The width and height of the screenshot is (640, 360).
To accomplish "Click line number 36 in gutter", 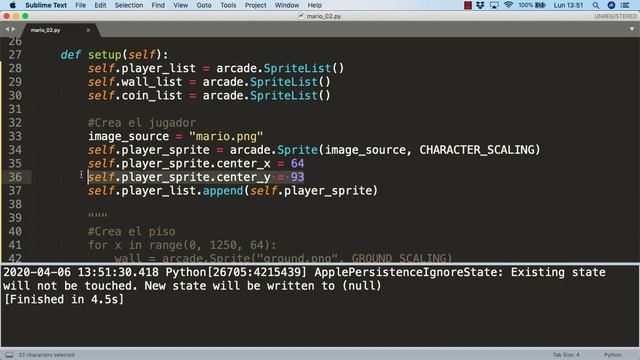I will [15, 177].
